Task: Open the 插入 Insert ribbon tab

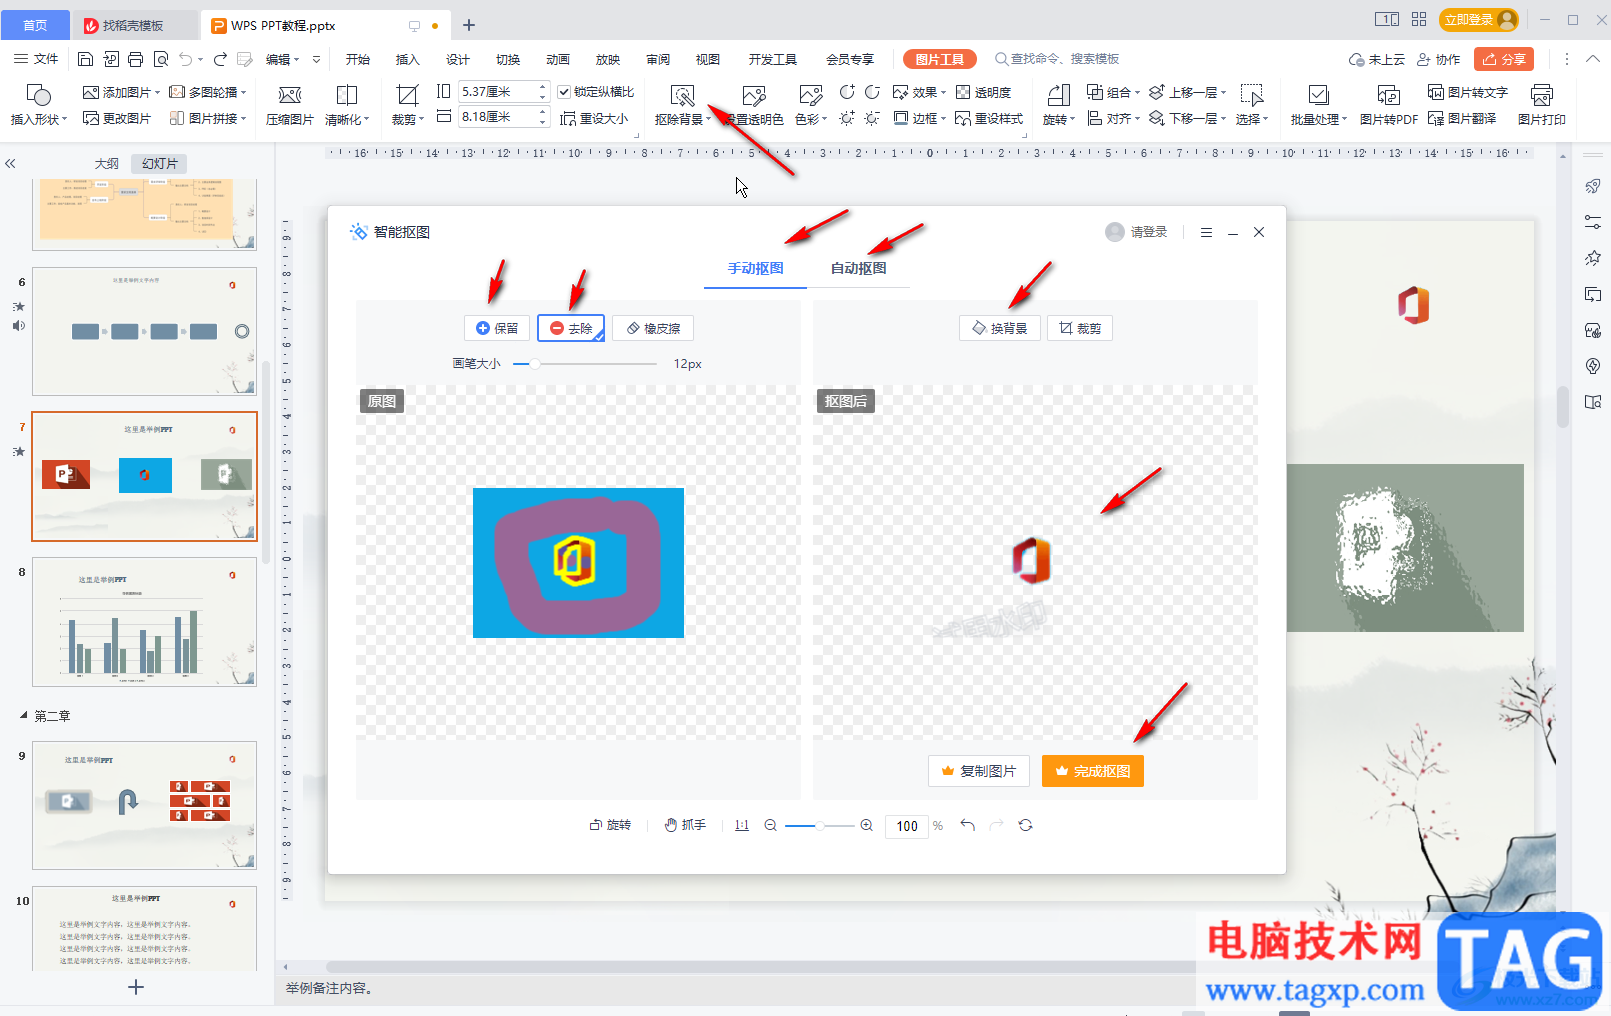Action: click(x=407, y=59)
